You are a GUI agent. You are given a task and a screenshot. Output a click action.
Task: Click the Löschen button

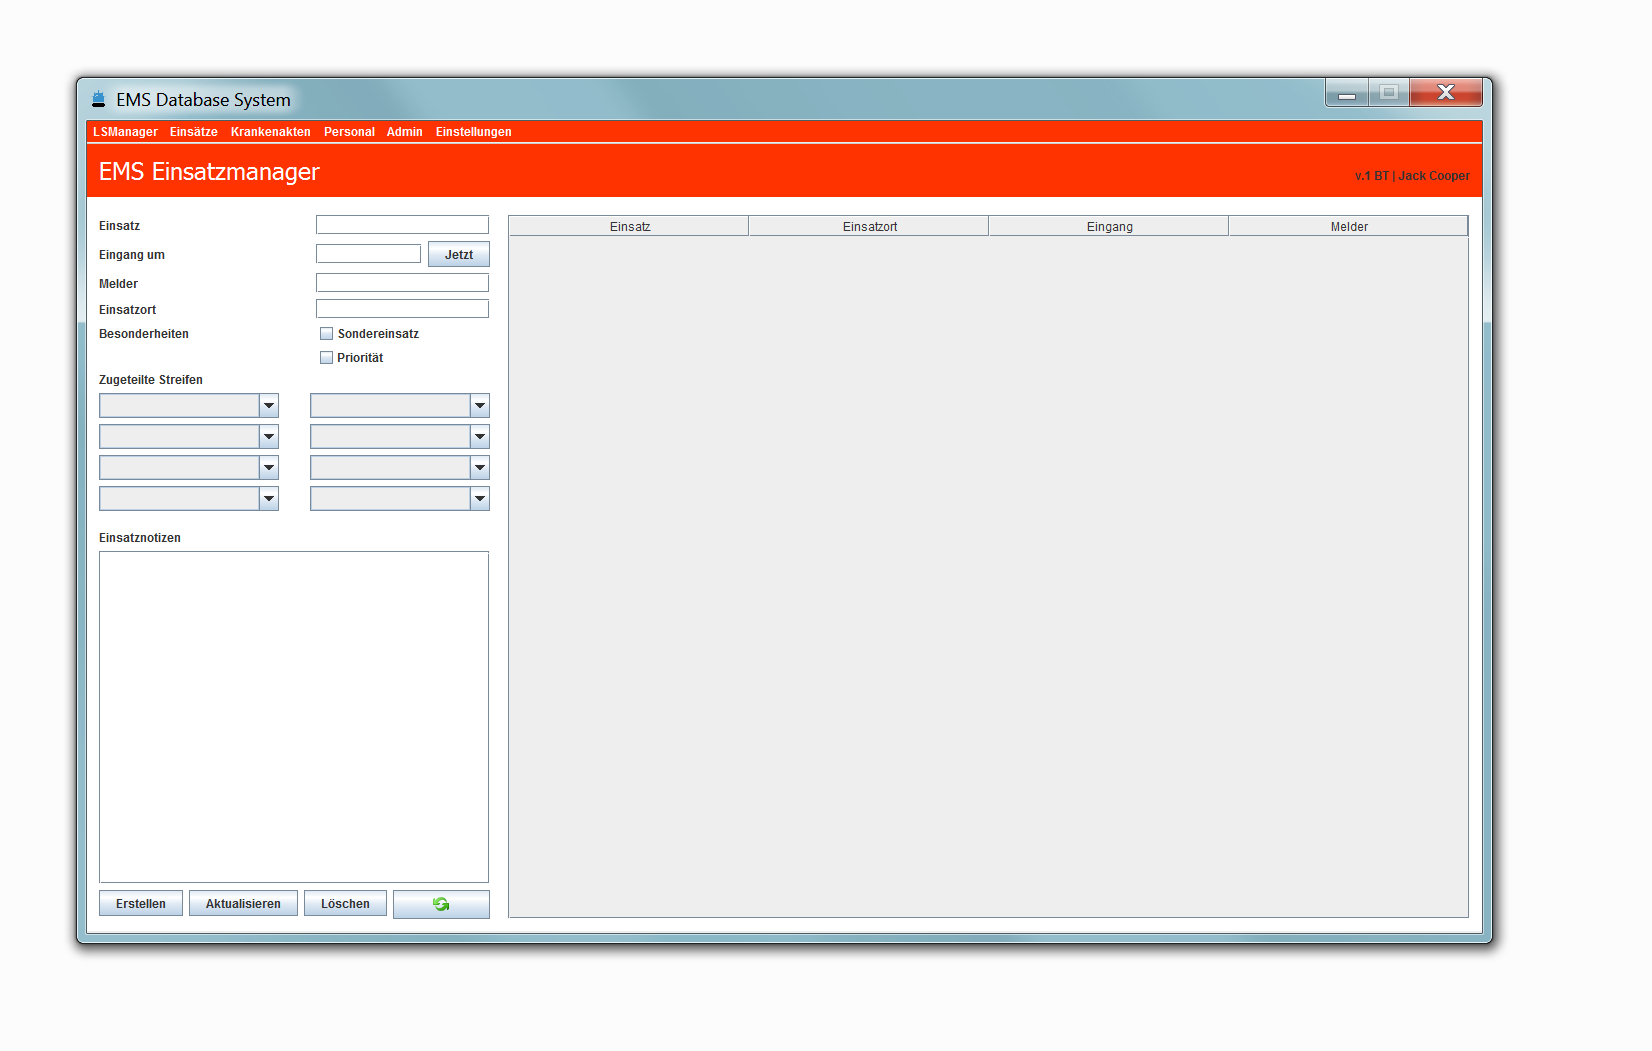[x=345, y=904]
